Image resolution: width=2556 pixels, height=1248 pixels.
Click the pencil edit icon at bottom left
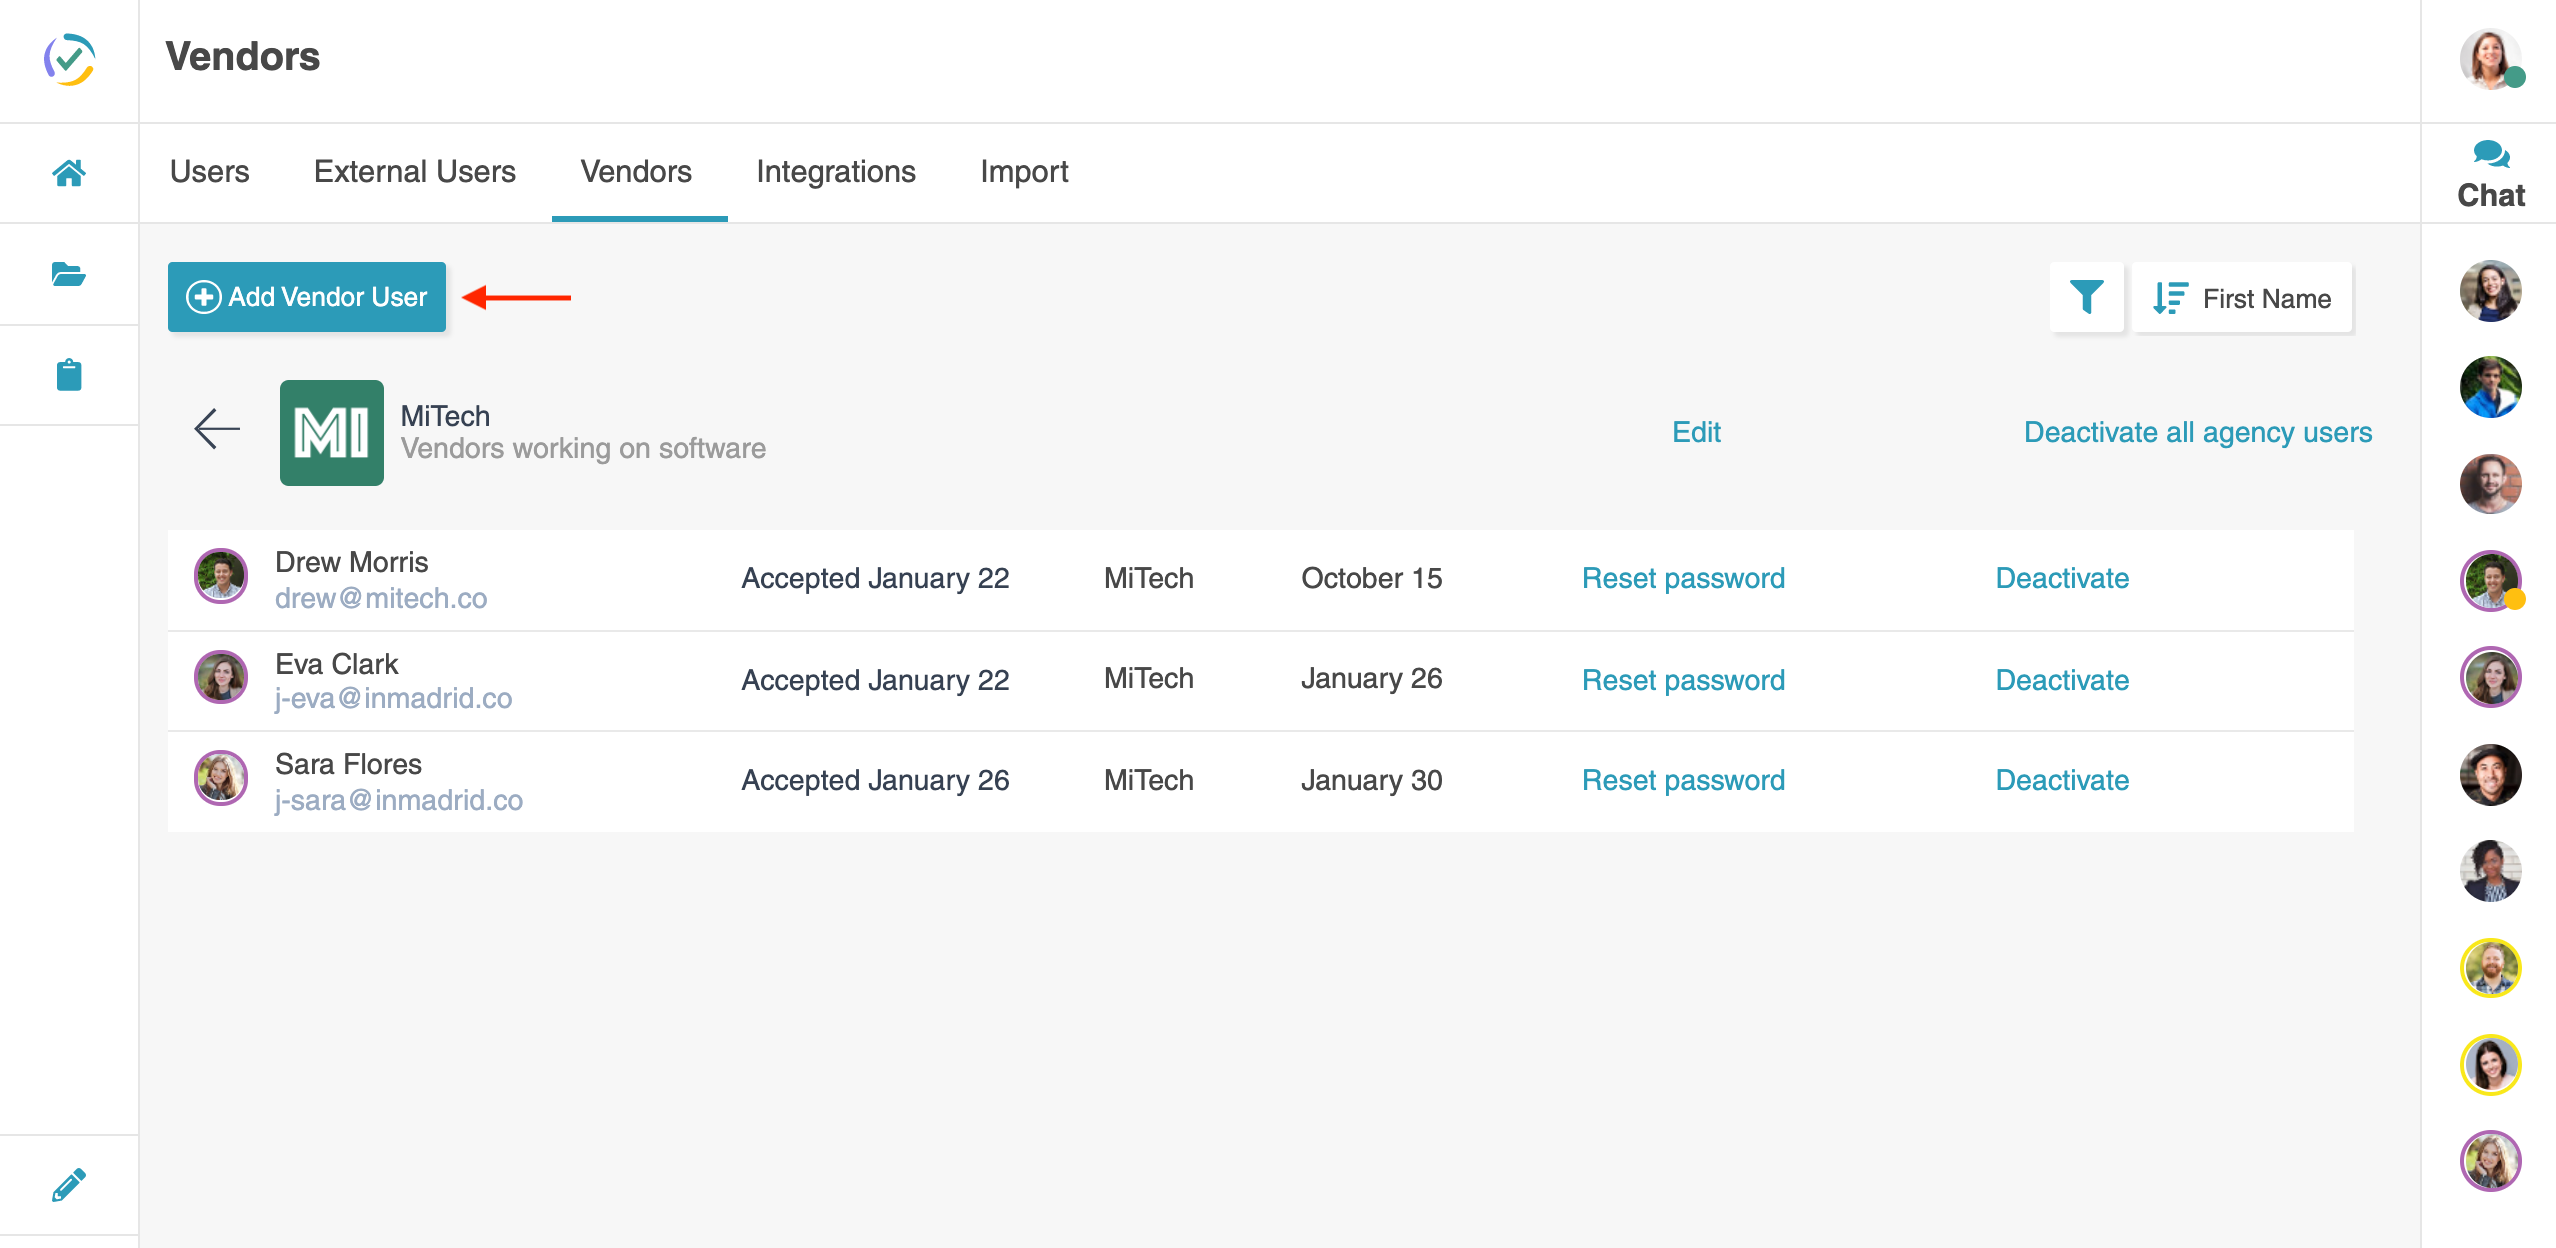[x=69, y=1185]
